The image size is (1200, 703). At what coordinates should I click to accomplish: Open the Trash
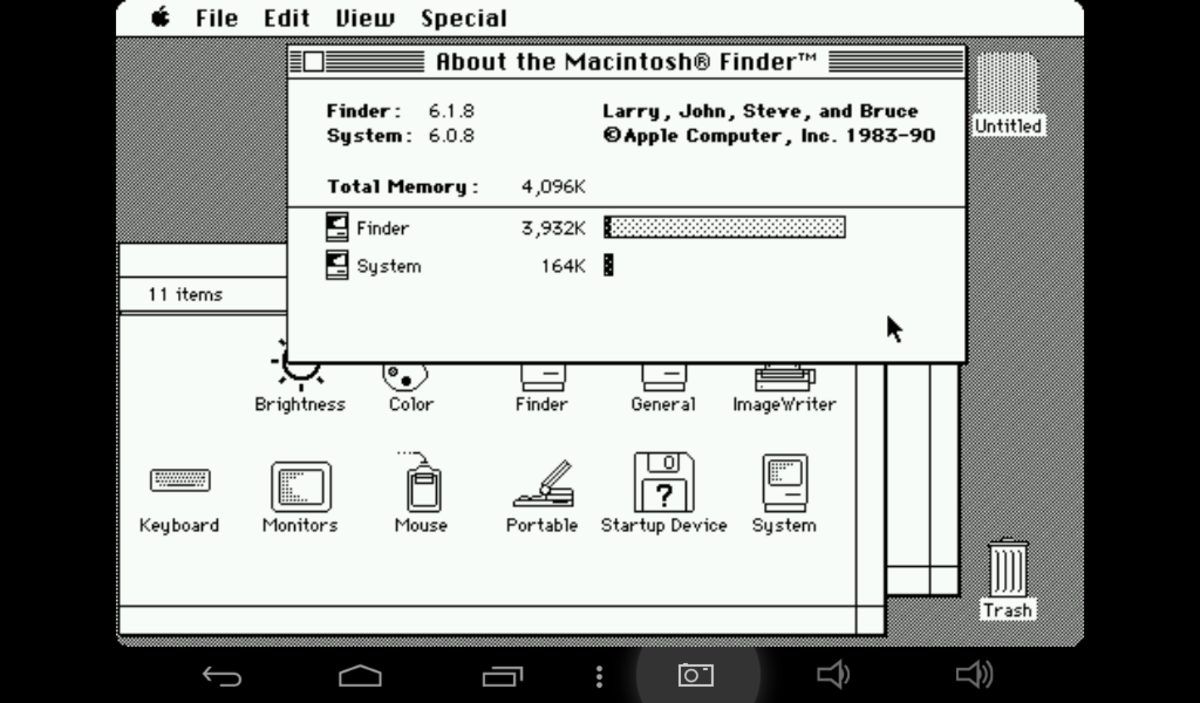coord(1006,570)
